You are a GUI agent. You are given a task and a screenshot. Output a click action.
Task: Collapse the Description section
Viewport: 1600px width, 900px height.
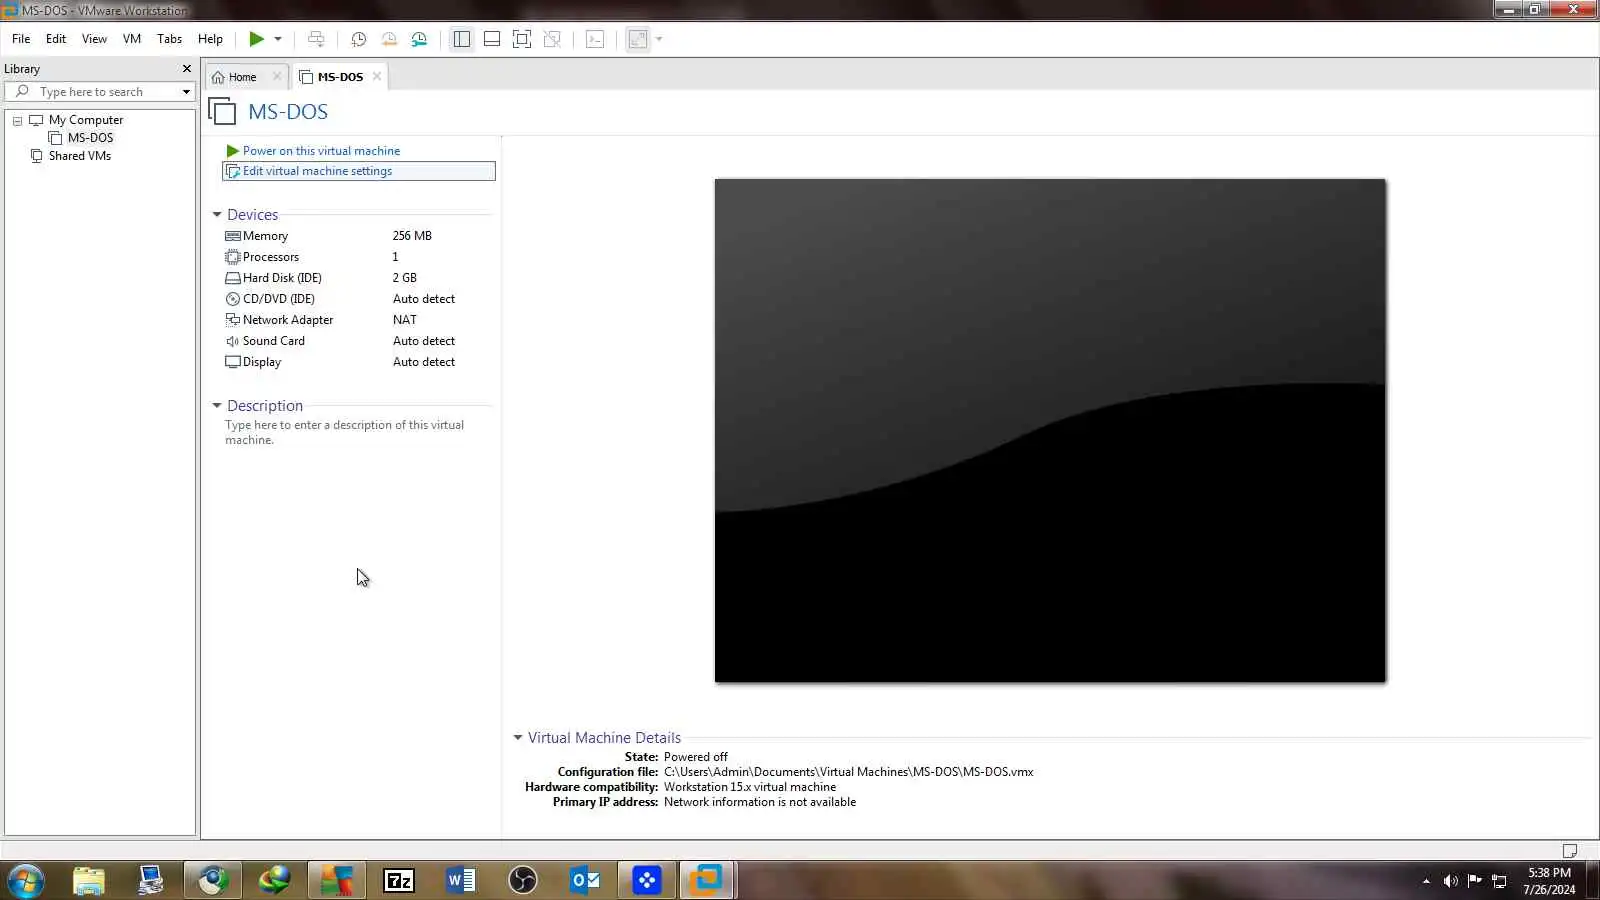pos(217,406)
